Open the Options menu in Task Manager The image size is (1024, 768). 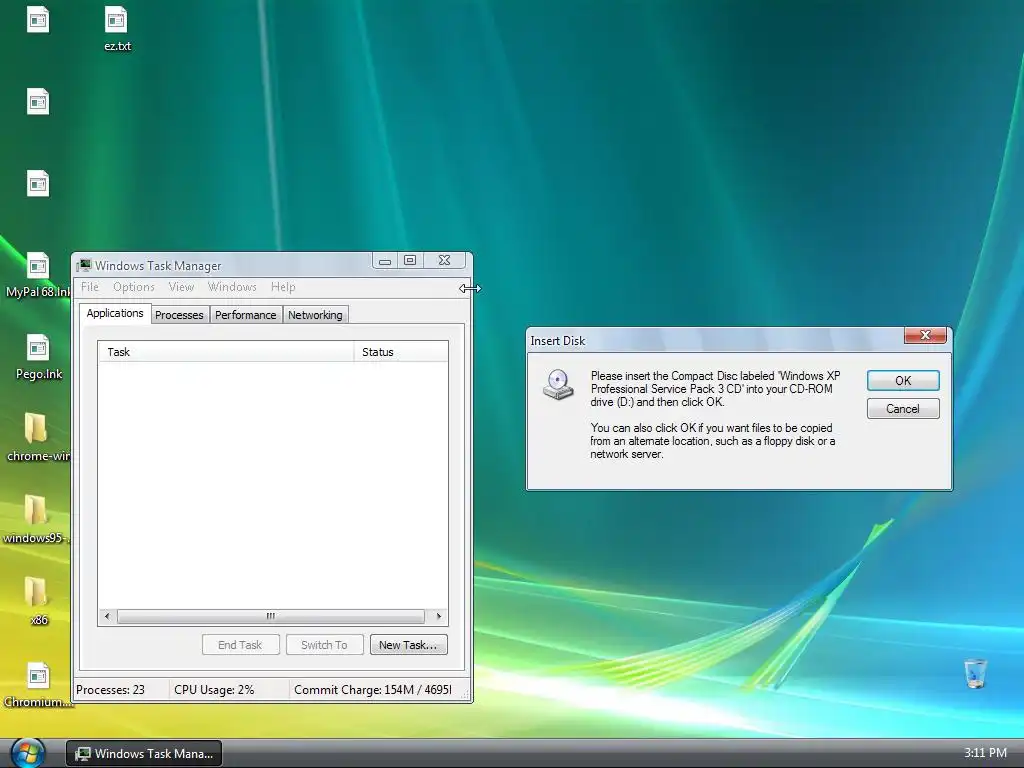coord(134,287)
